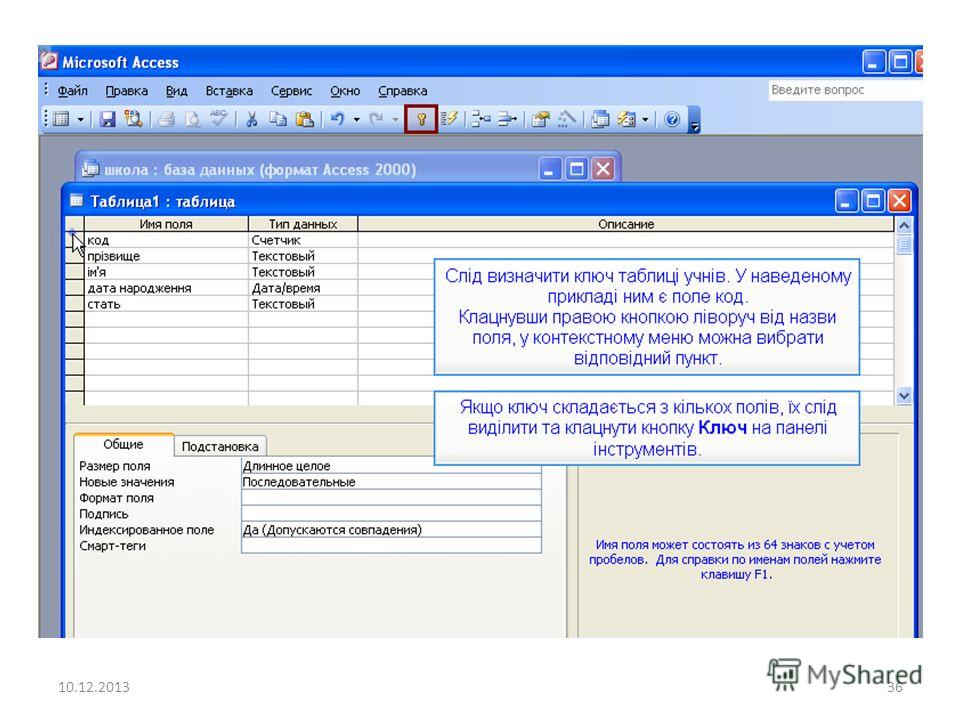Switch to the Общие tab
Screen dimensions: 960x720
click(x=124, y=444)
